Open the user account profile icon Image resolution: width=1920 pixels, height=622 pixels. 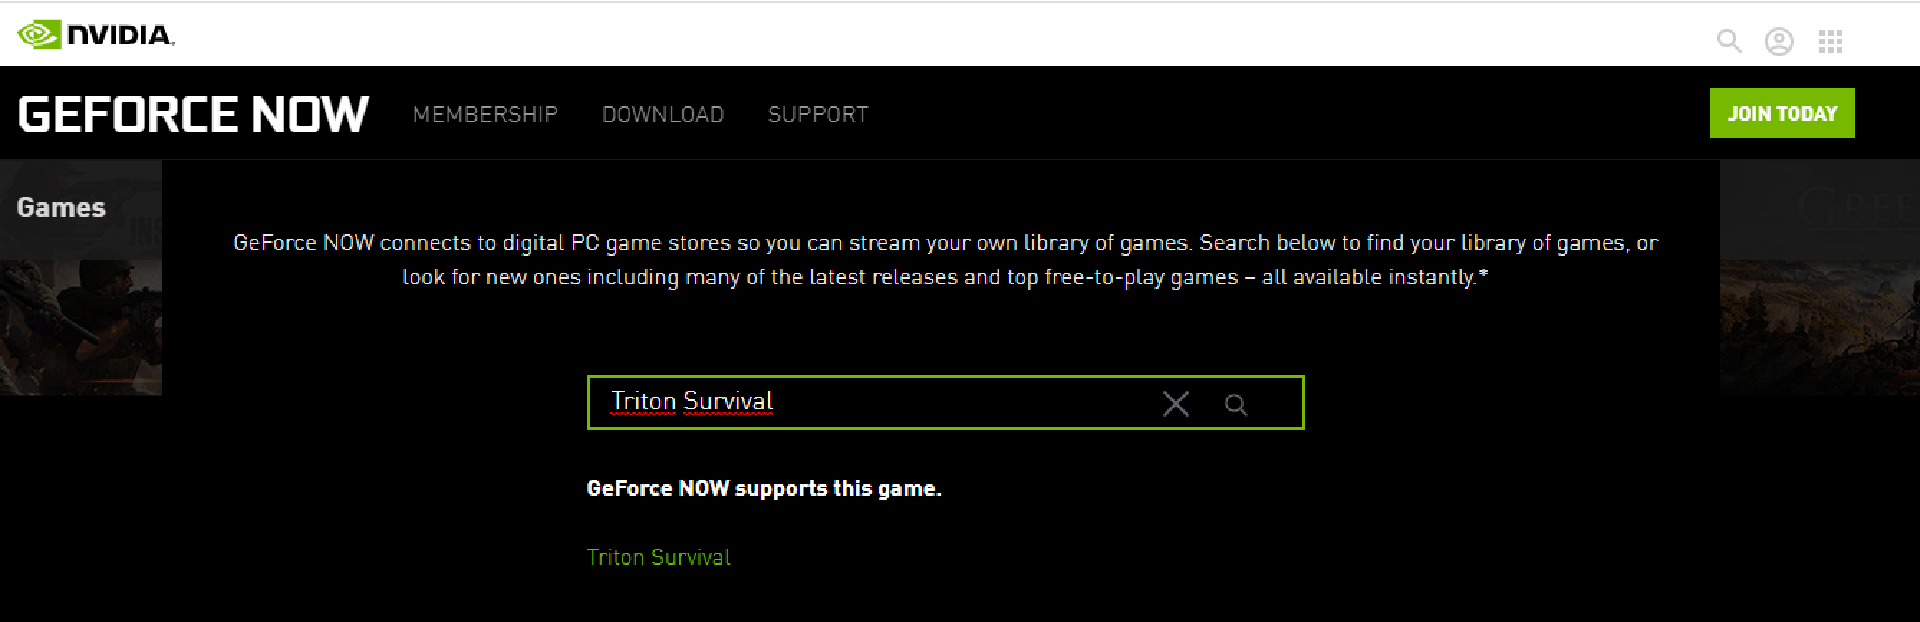(1779, 41)
